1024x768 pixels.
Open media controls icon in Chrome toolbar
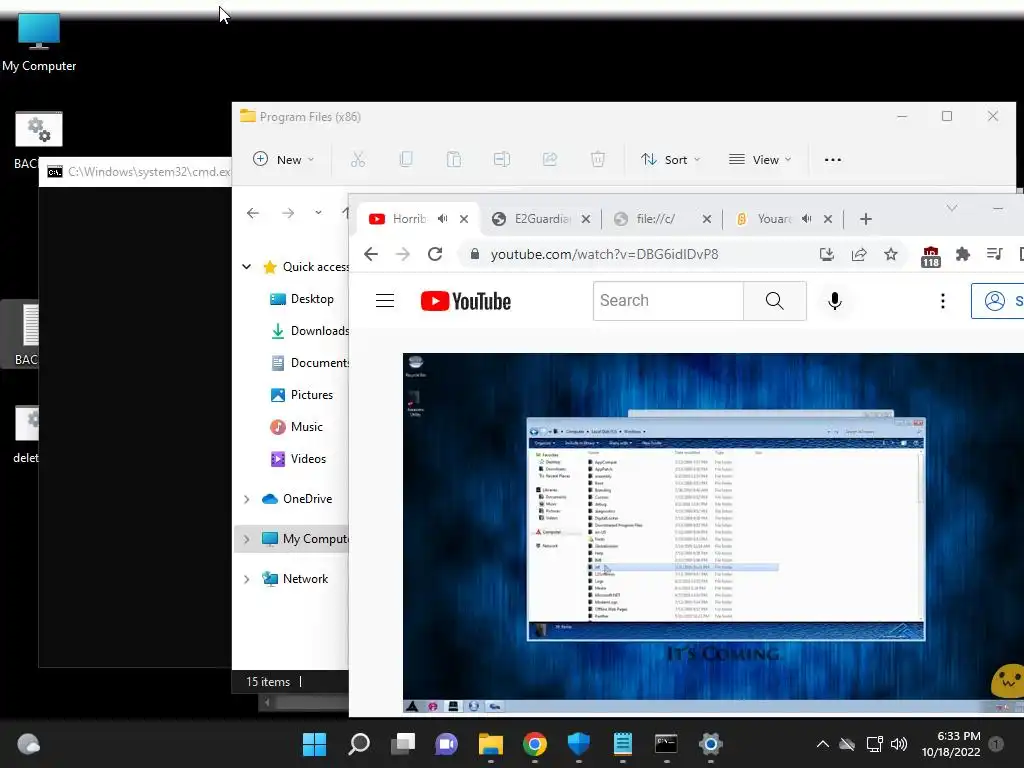[995, 254]
